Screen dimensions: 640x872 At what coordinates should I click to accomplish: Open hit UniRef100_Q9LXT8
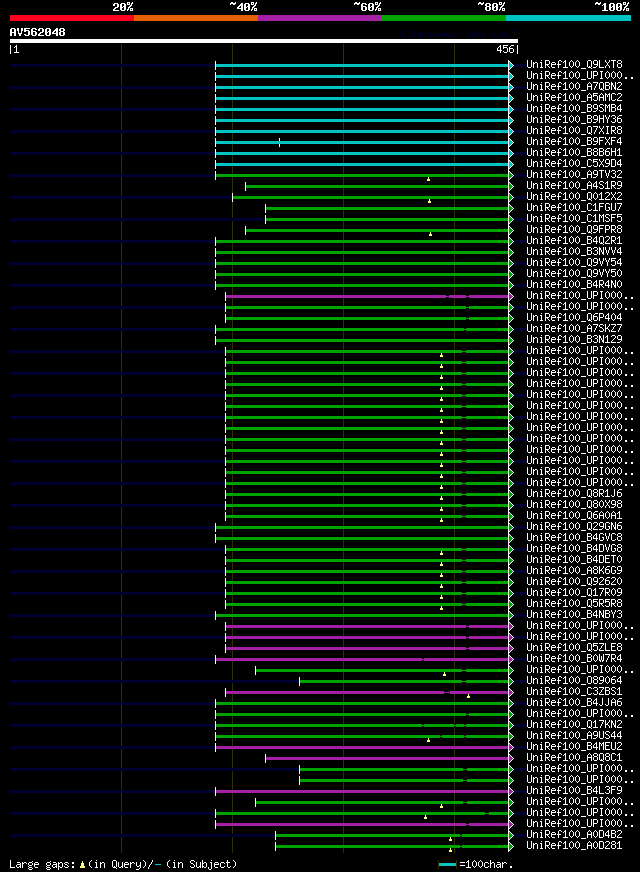(x=574, y=65)
